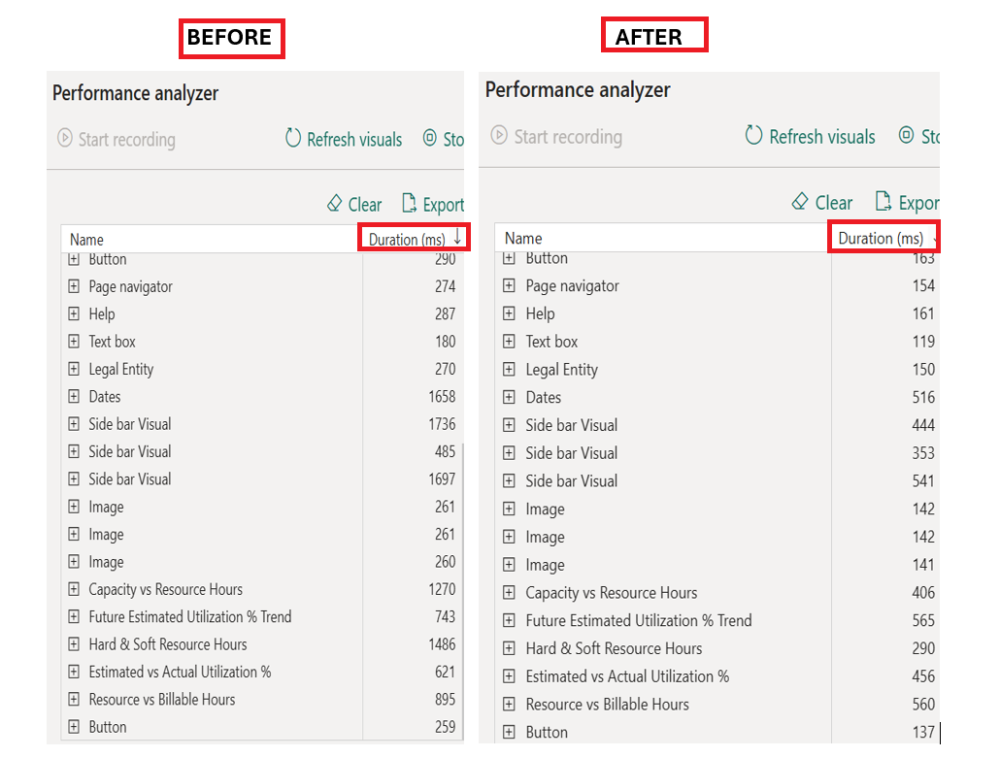Select Future Estimated Utilization % Trend in AFTER list
The width and height of the screenshot is (1000, 757).
(x=638, y=621)
